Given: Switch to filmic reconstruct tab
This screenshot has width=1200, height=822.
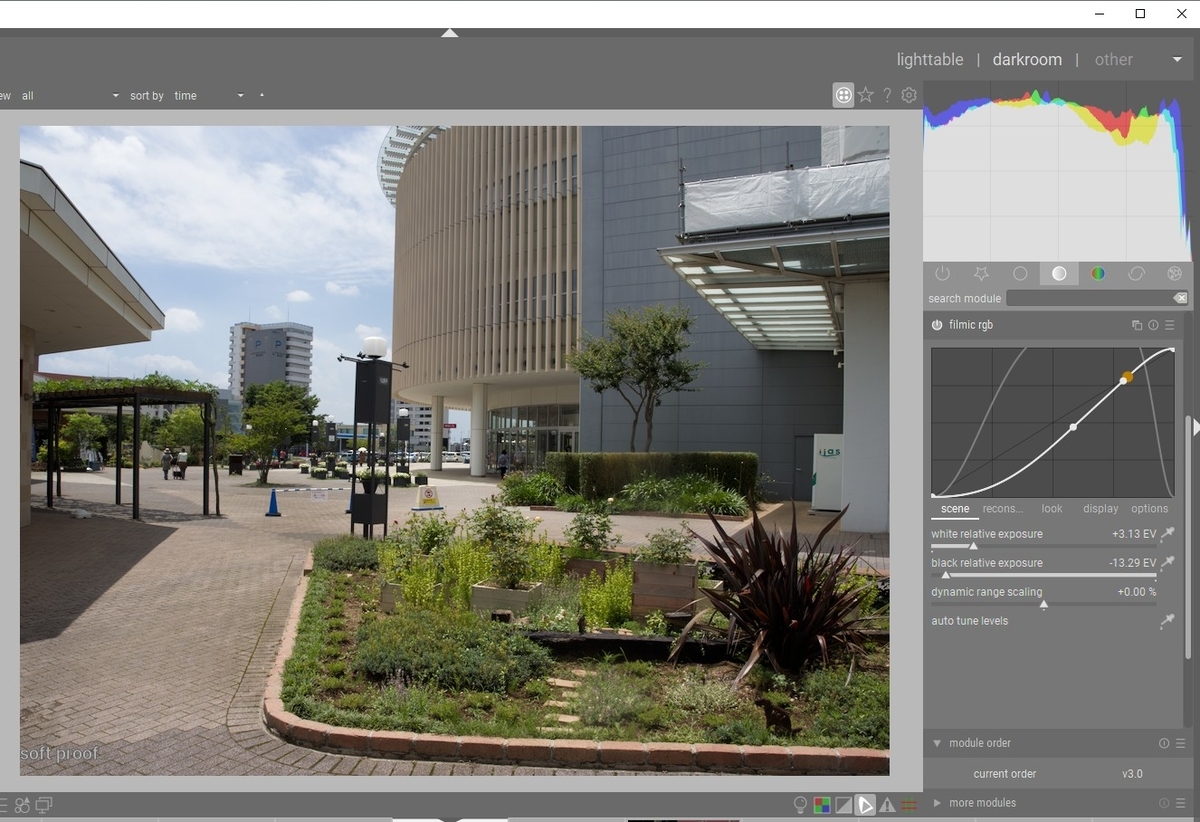Looking at the screenshot, I should coord(1003,509).
